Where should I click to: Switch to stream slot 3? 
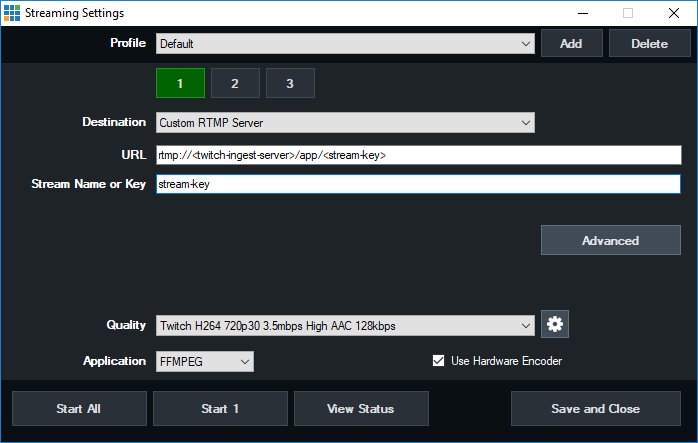point(290,83)
